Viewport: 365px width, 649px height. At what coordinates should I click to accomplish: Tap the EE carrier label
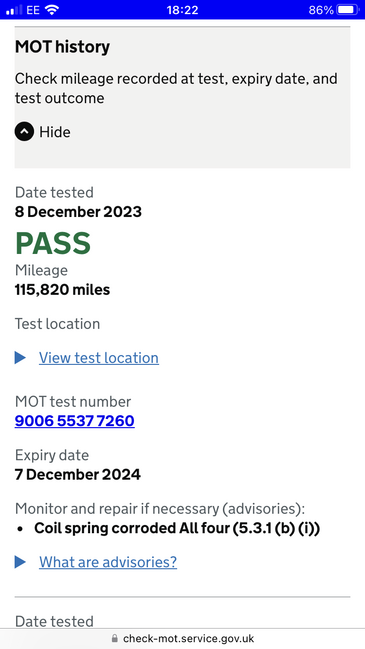(x=33, y=10)
